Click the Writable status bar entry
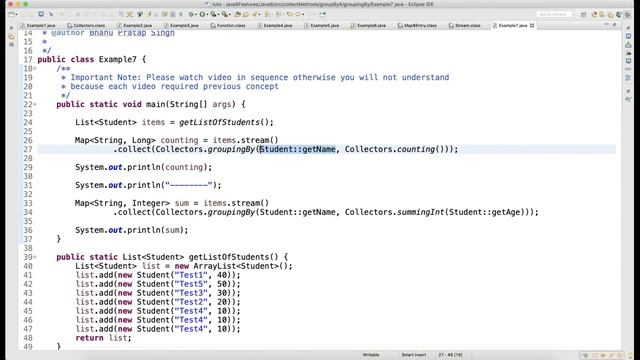The width and height of the screenshot is (640, 360). pyautogui.click(x=371, y=355)
